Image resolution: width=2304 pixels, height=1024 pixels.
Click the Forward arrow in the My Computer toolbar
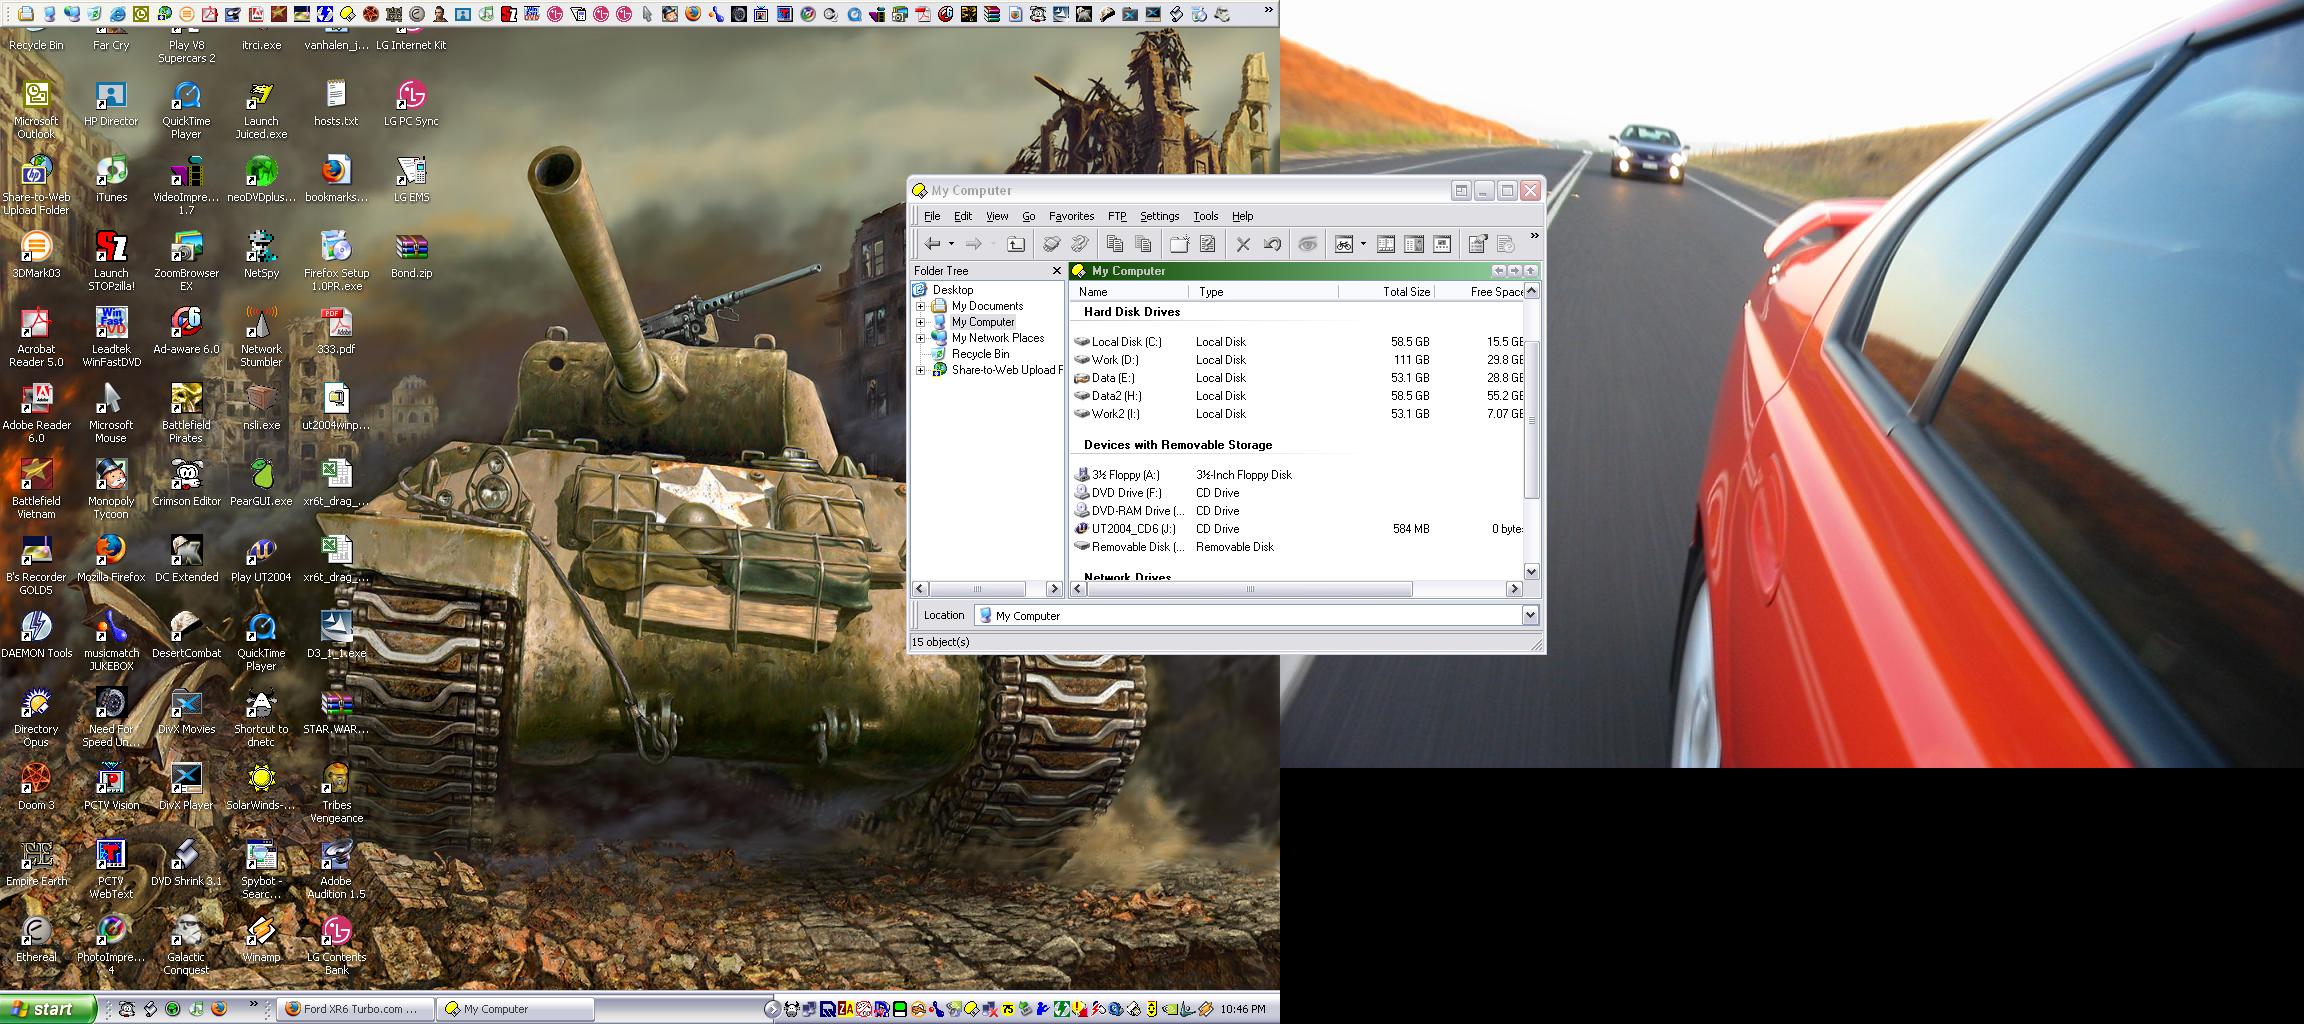[972, 244]
